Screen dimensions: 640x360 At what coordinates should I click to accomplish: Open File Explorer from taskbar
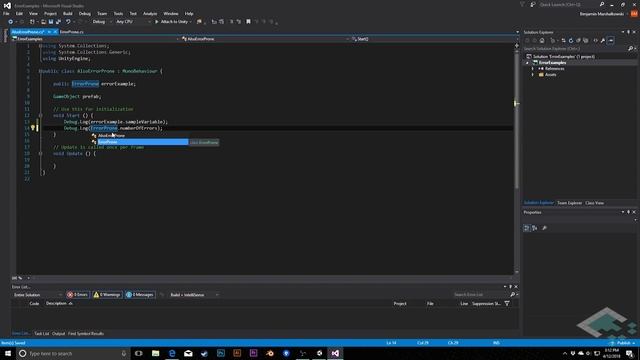point(156,353)
